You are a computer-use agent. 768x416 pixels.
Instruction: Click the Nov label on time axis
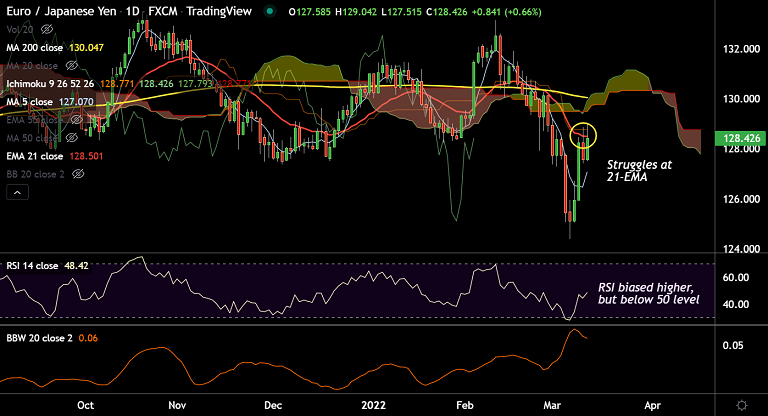click(x=177, y=405)
